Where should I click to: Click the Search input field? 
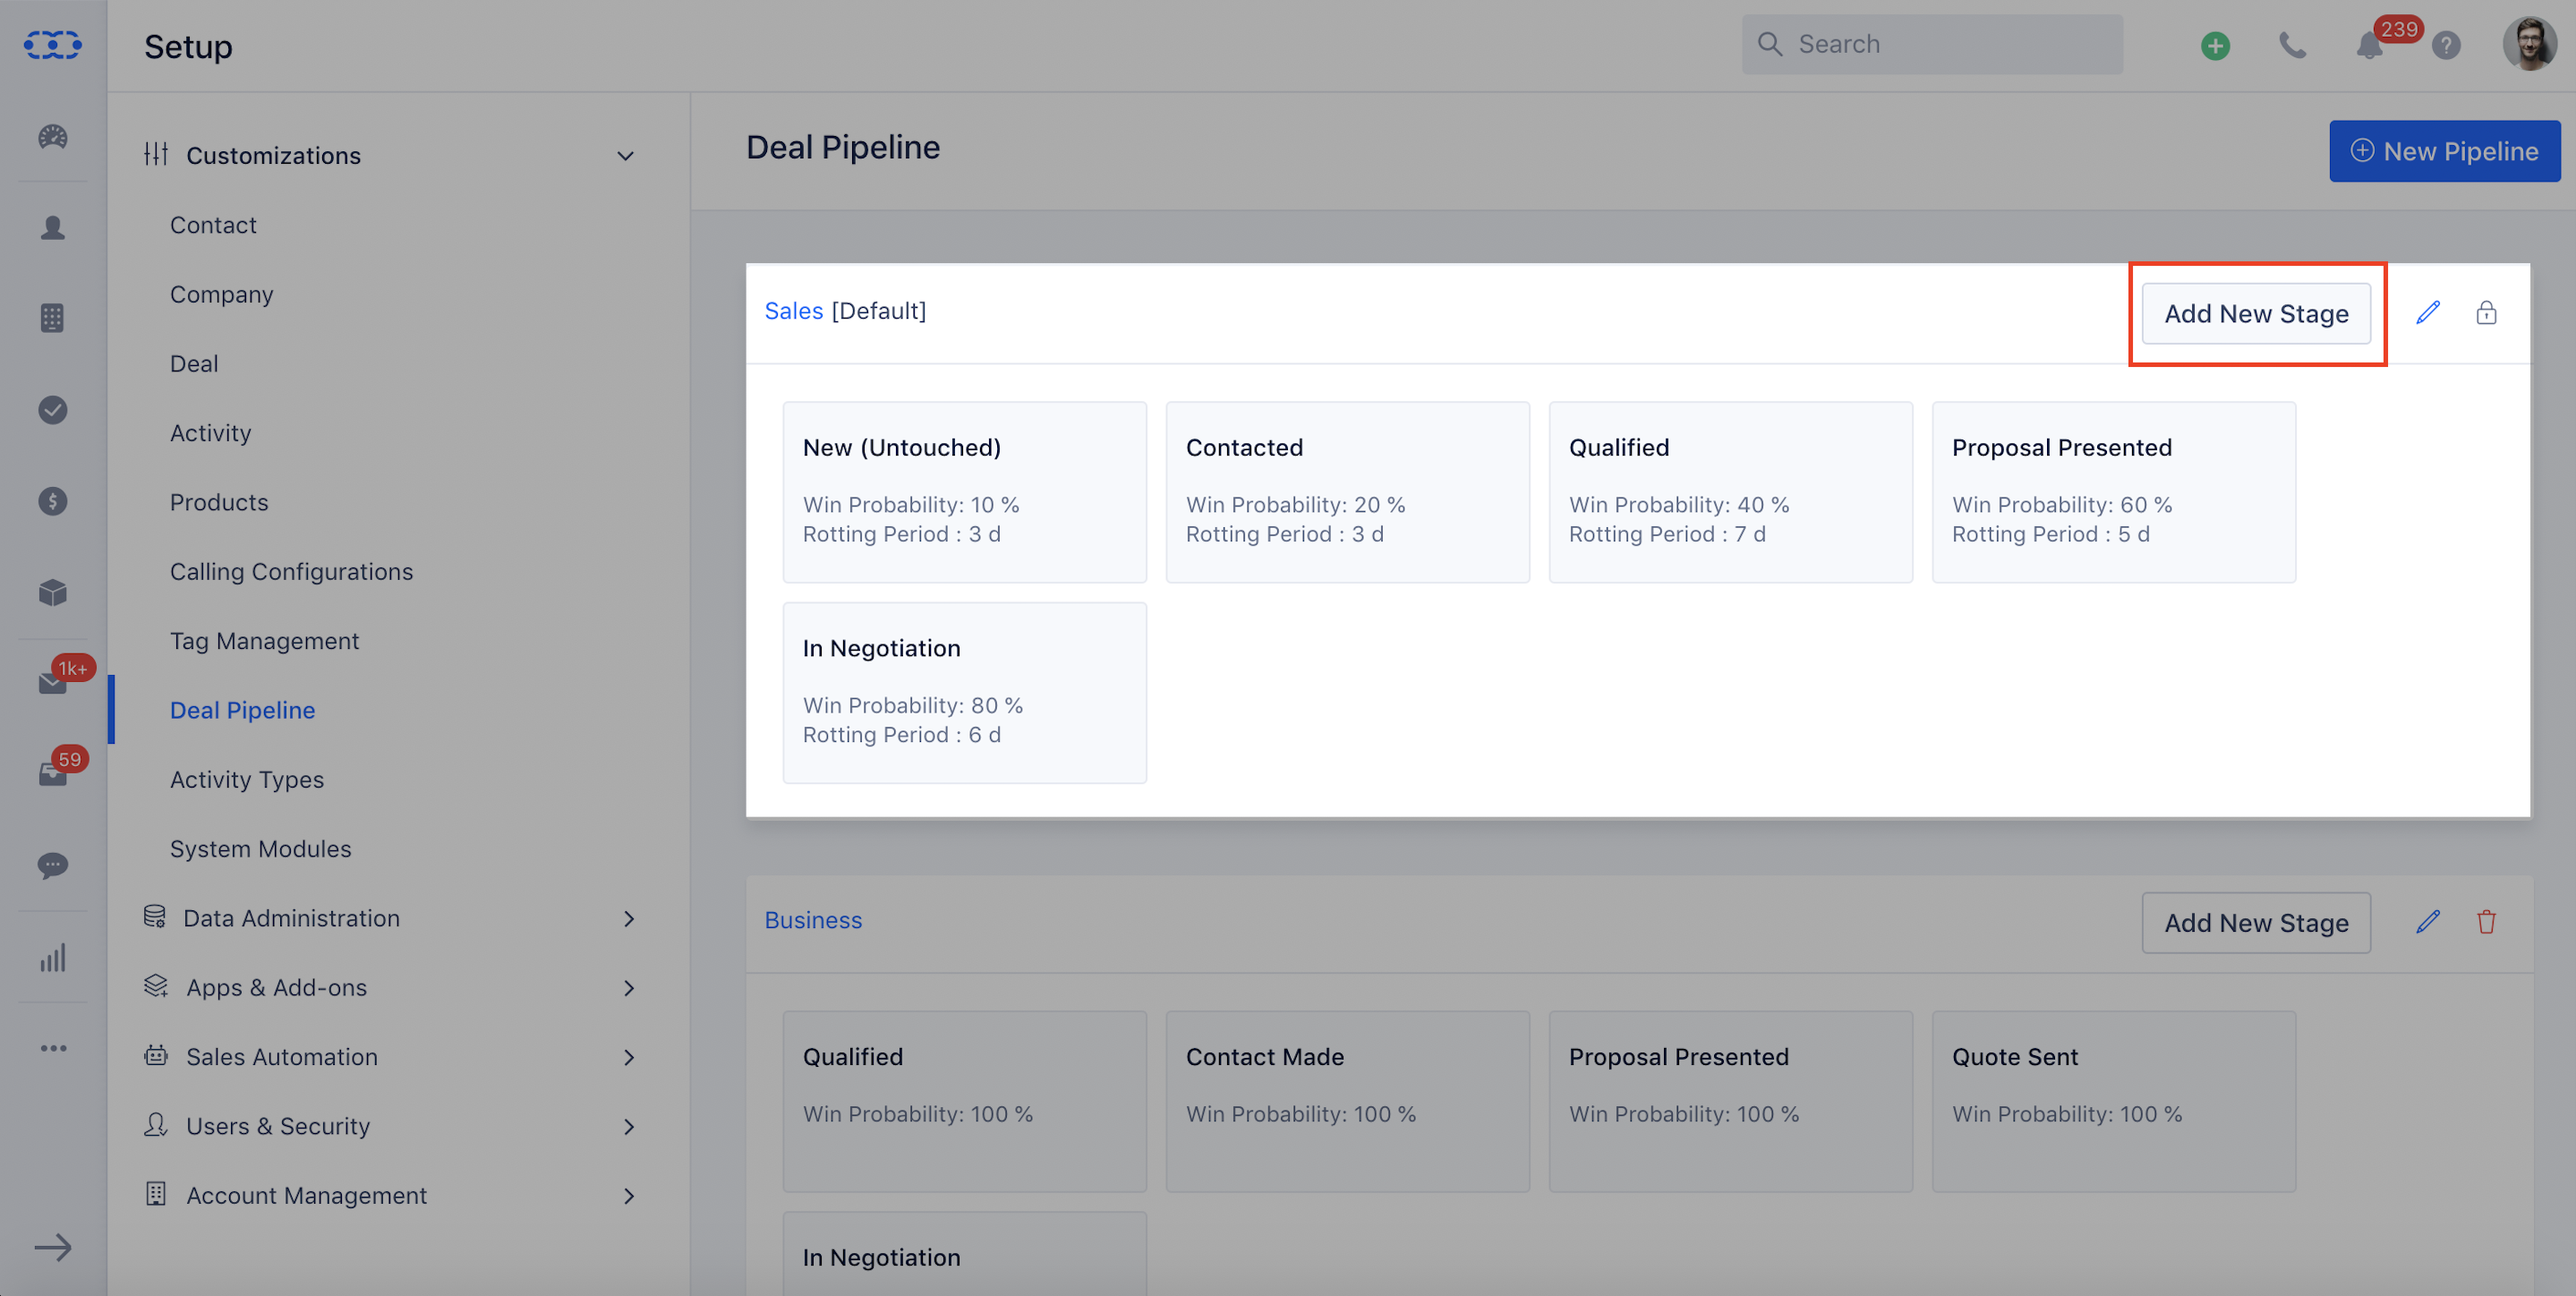(x=1932, y=44)
